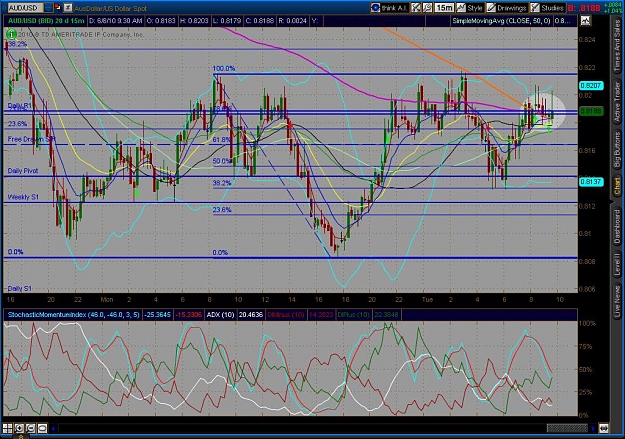This screenshot has height=439, width=625.
Task: Click the H: 0.8203 high value
Action: coord(194,21)
